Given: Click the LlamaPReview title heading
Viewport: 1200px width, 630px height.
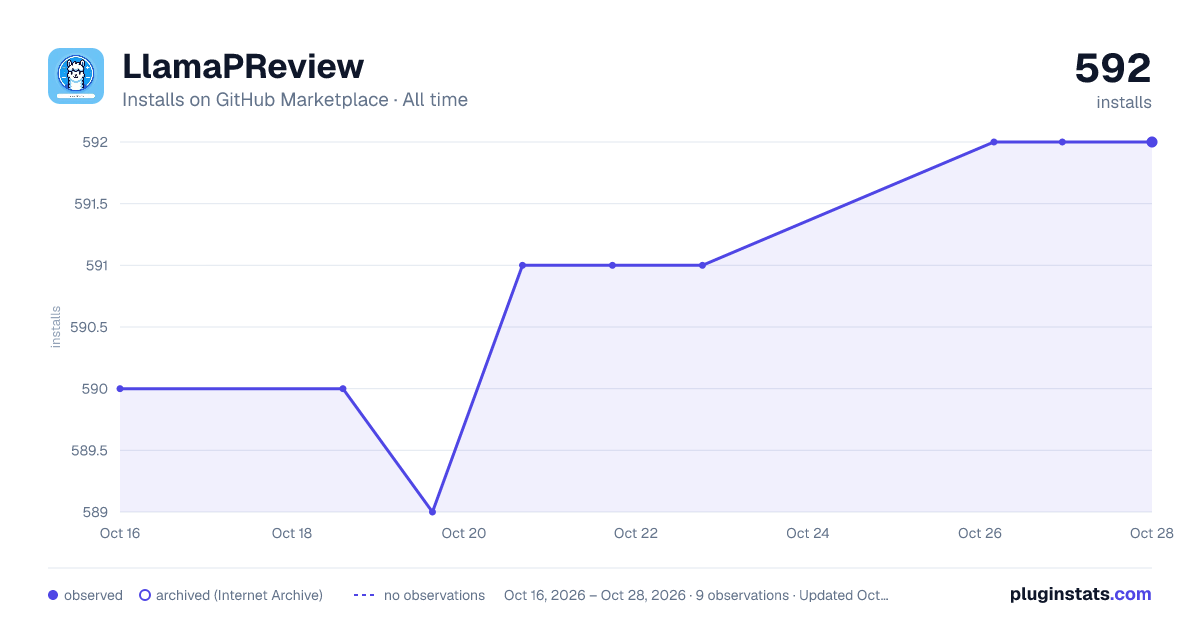Looking at the screenshot, I should (x=243, y=67).
